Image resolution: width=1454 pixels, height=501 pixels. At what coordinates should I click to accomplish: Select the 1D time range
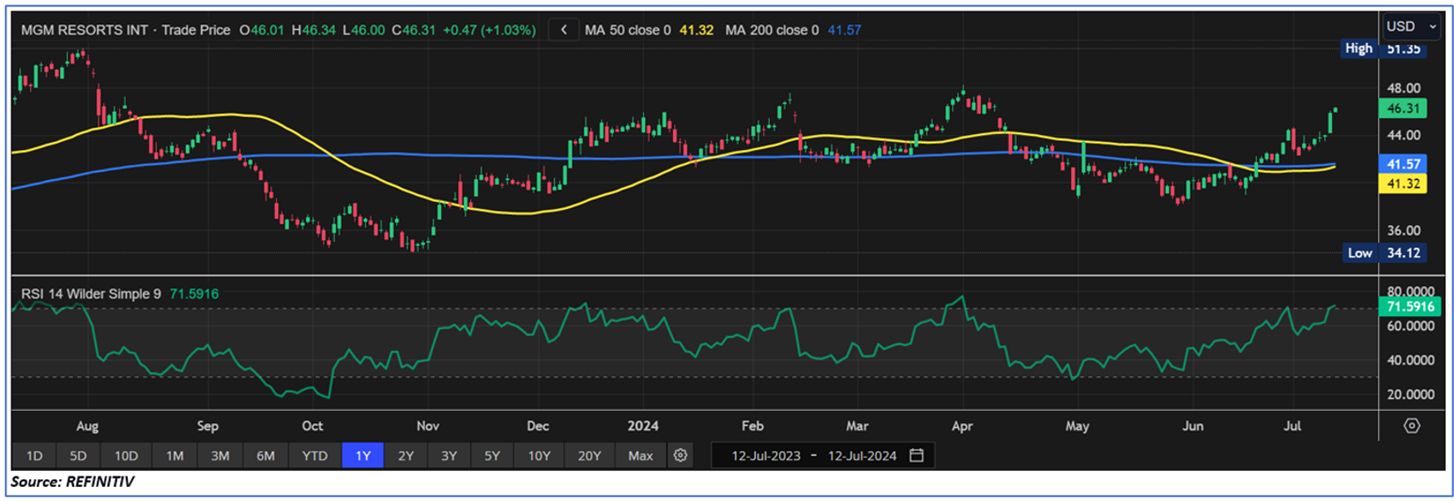pyautogui.click(x=34, y=456)
